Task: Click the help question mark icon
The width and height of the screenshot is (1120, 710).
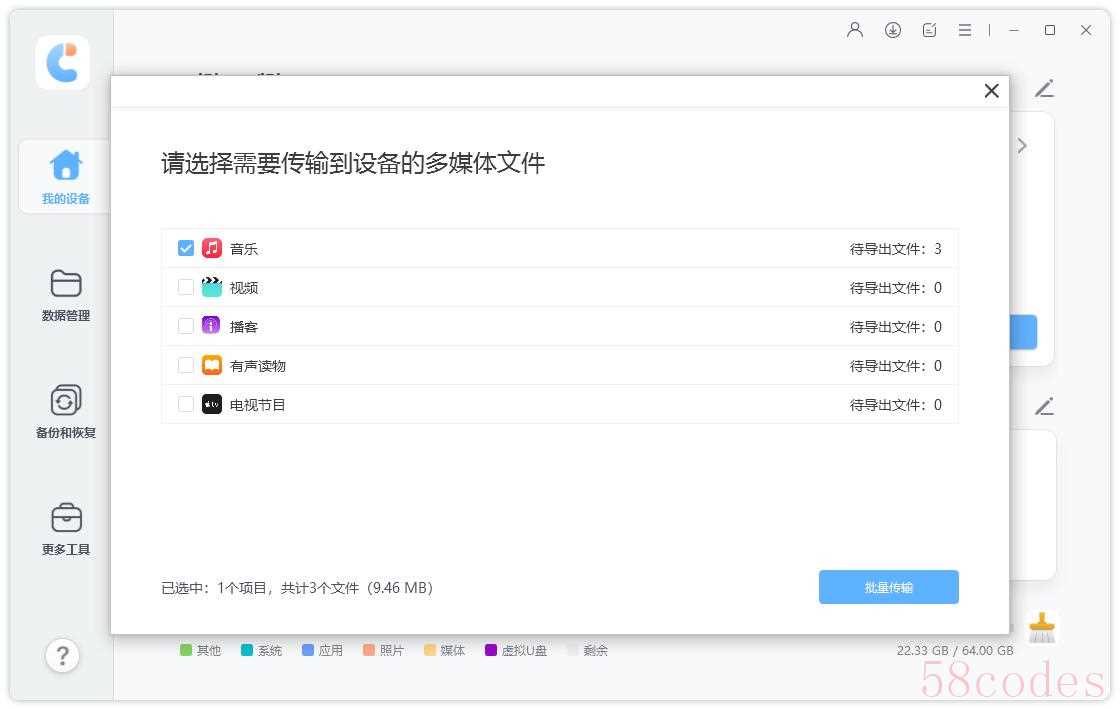Action: 62,656
